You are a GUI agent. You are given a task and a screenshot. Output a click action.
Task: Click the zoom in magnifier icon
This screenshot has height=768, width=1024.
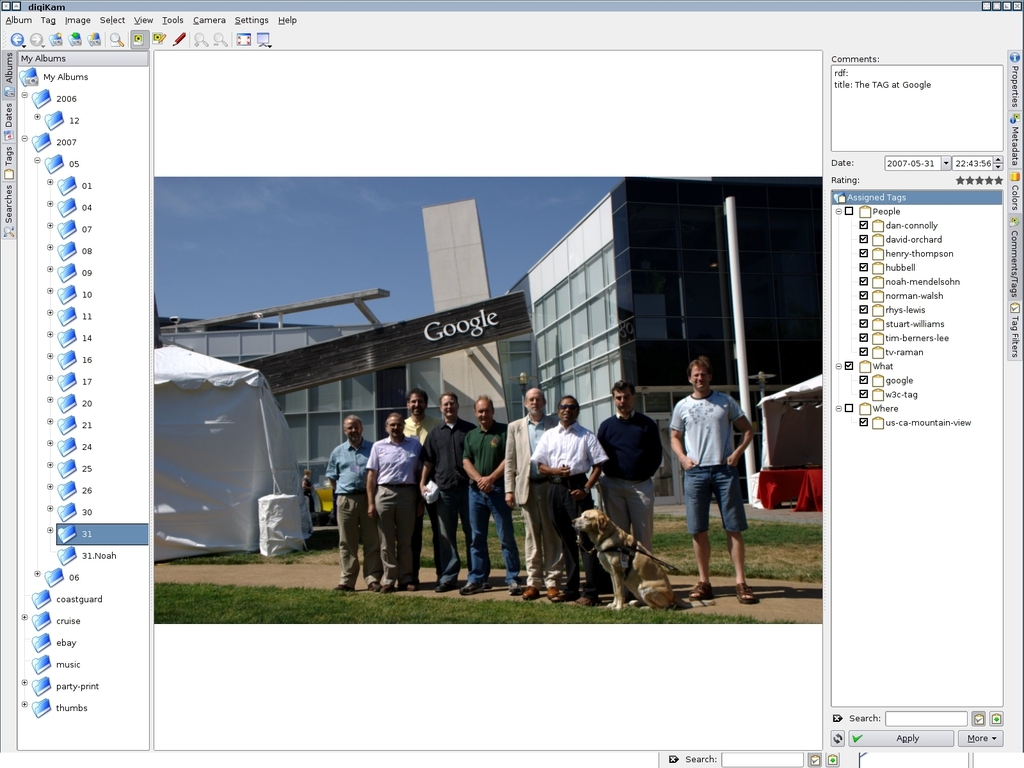click(201, 40)
